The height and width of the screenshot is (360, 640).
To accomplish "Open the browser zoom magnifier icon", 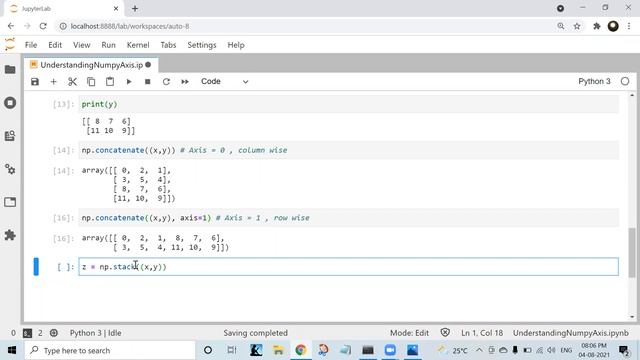I will pos(561,26).
